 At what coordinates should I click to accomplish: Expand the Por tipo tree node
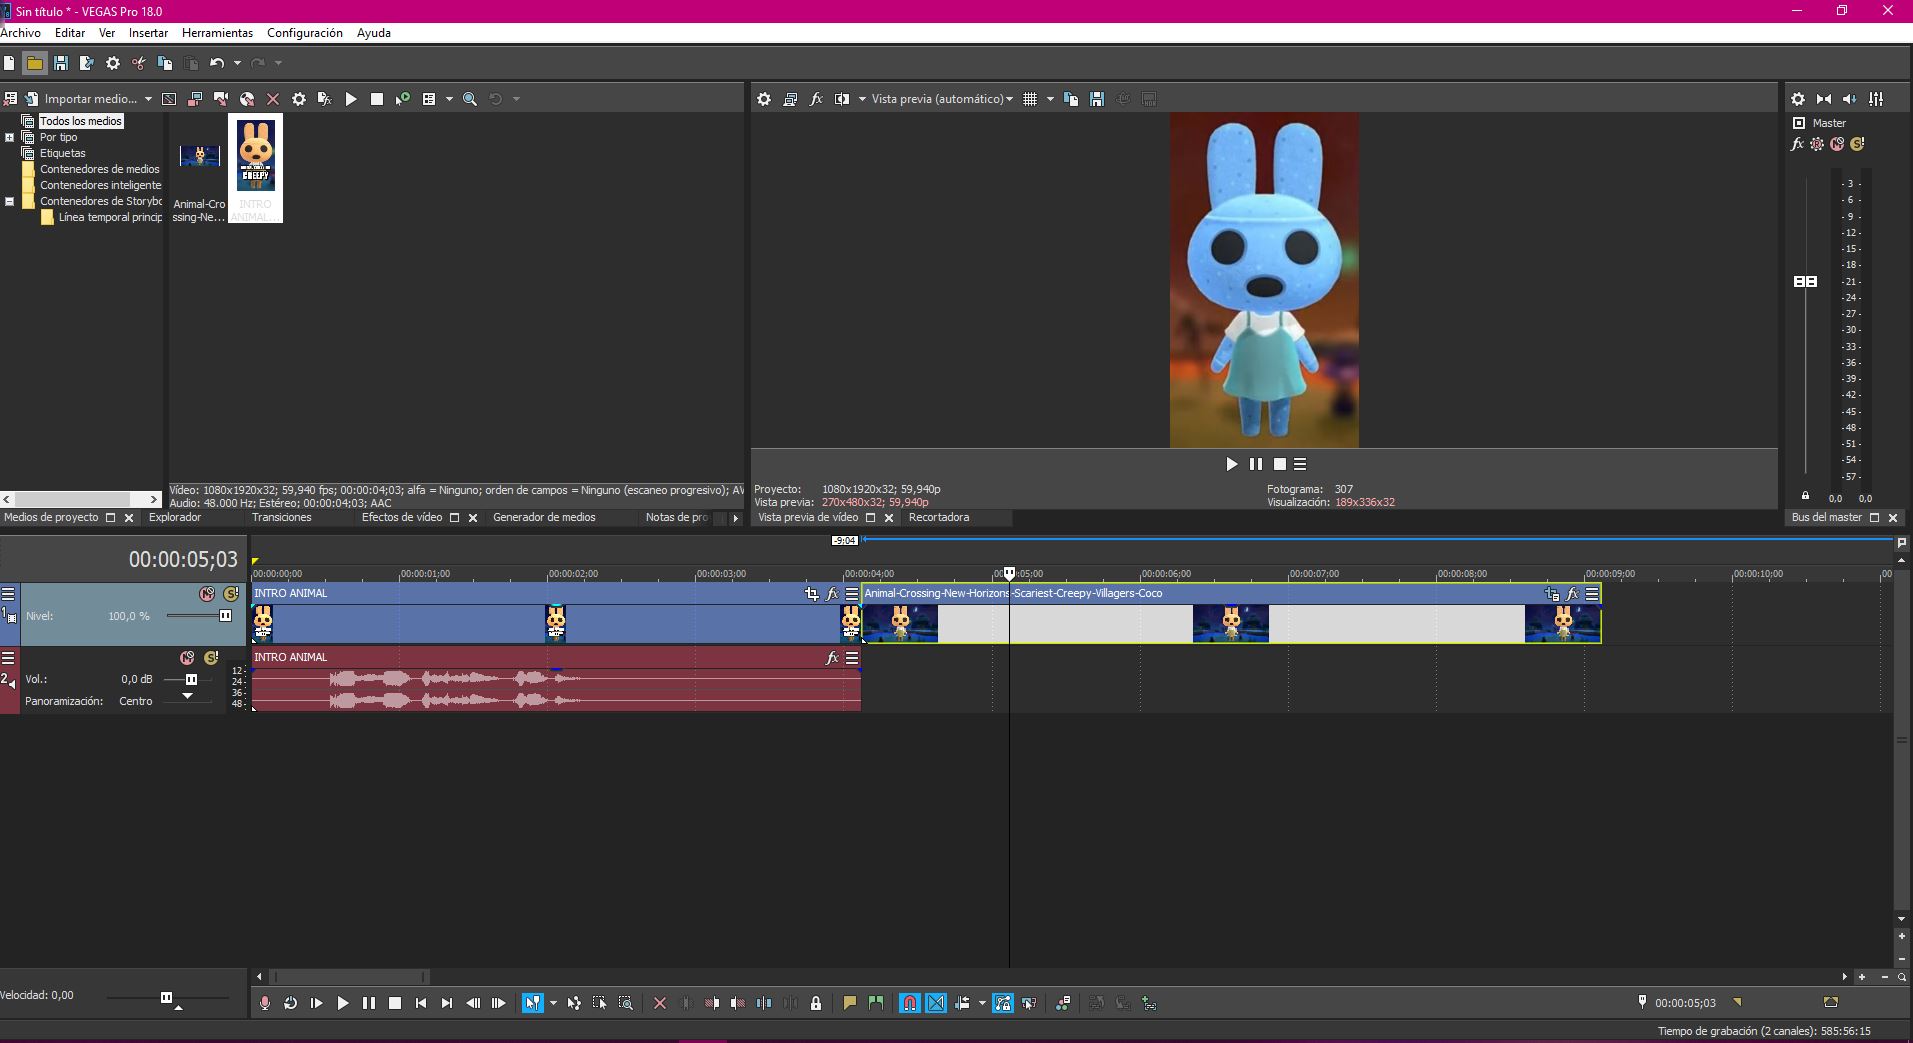pyautogui.click(x=10, y=137)
